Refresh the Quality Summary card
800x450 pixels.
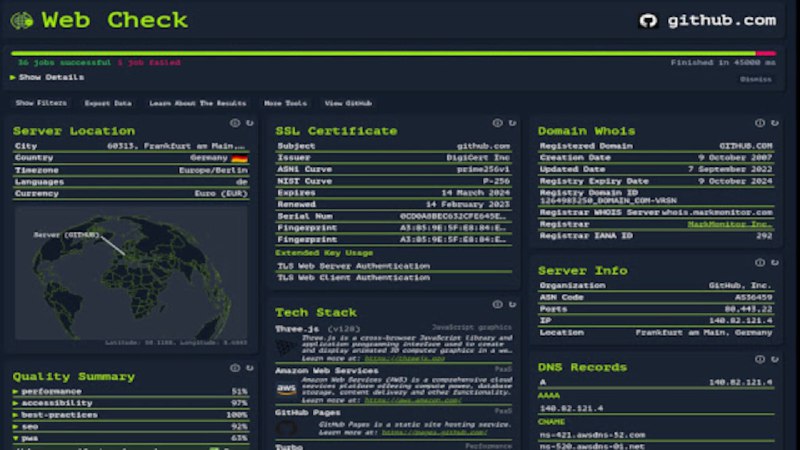(x=250, y=368)
